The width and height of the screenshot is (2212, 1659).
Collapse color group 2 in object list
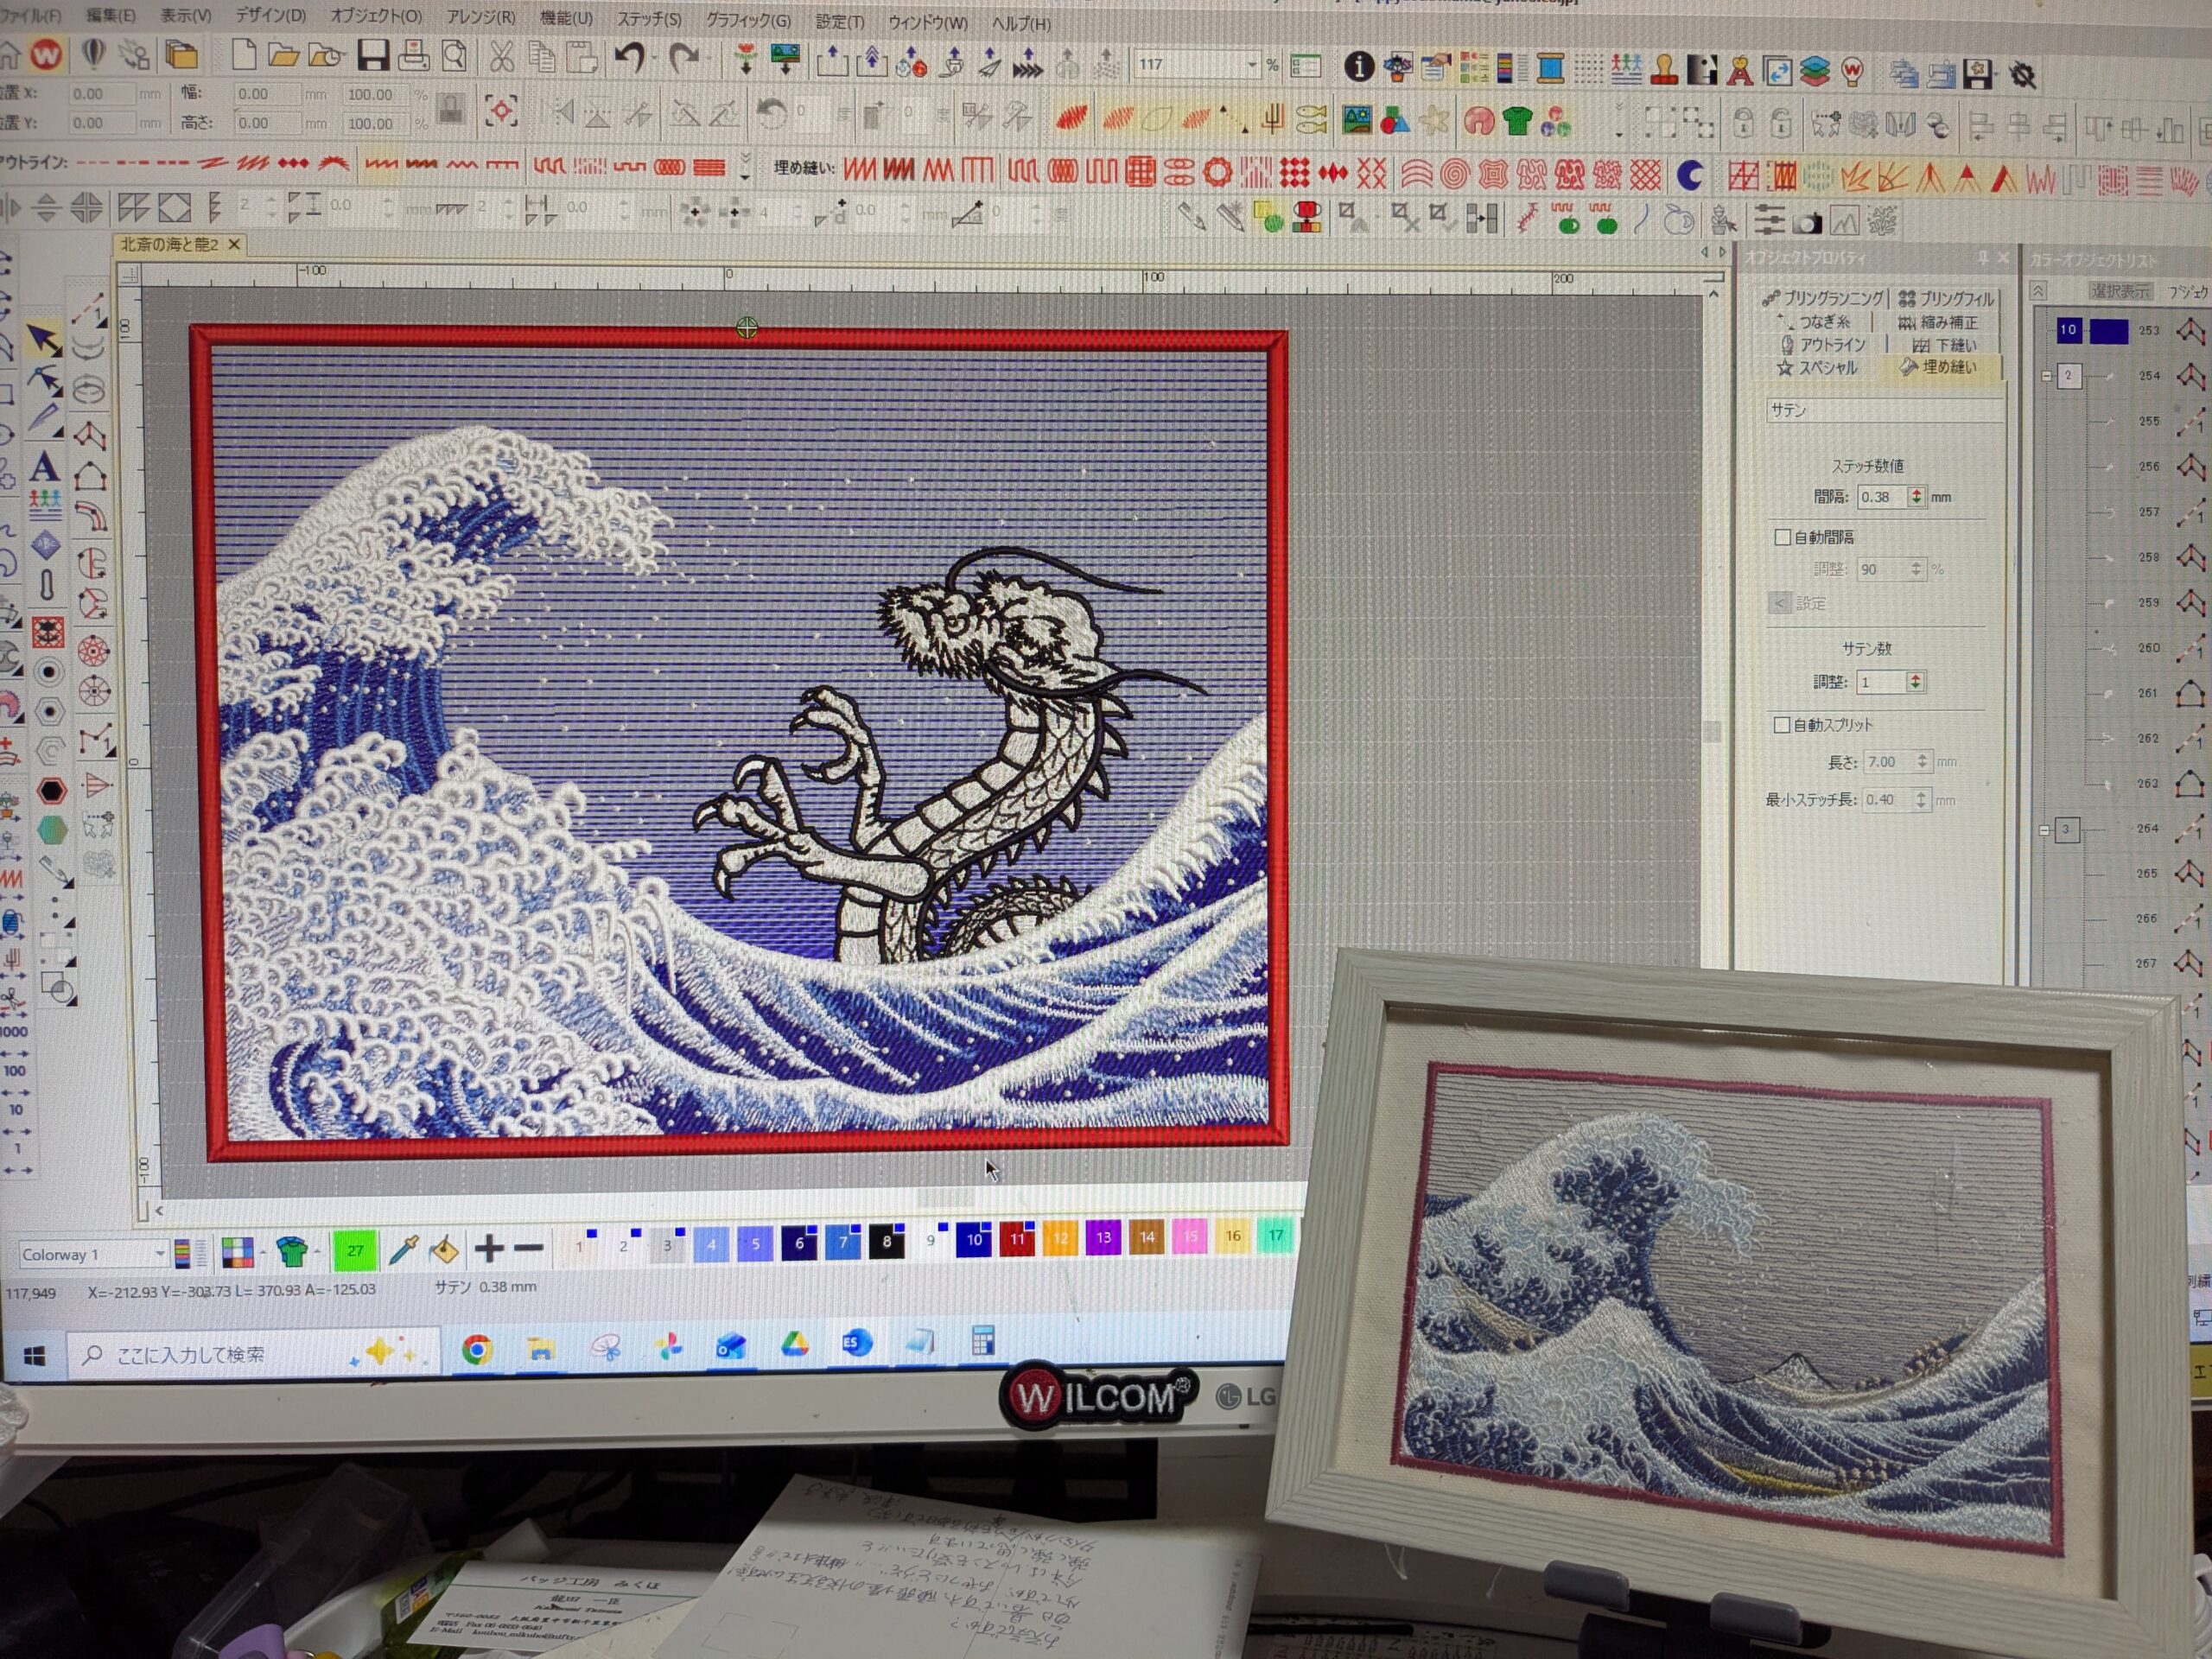[x=2046, y=376]
